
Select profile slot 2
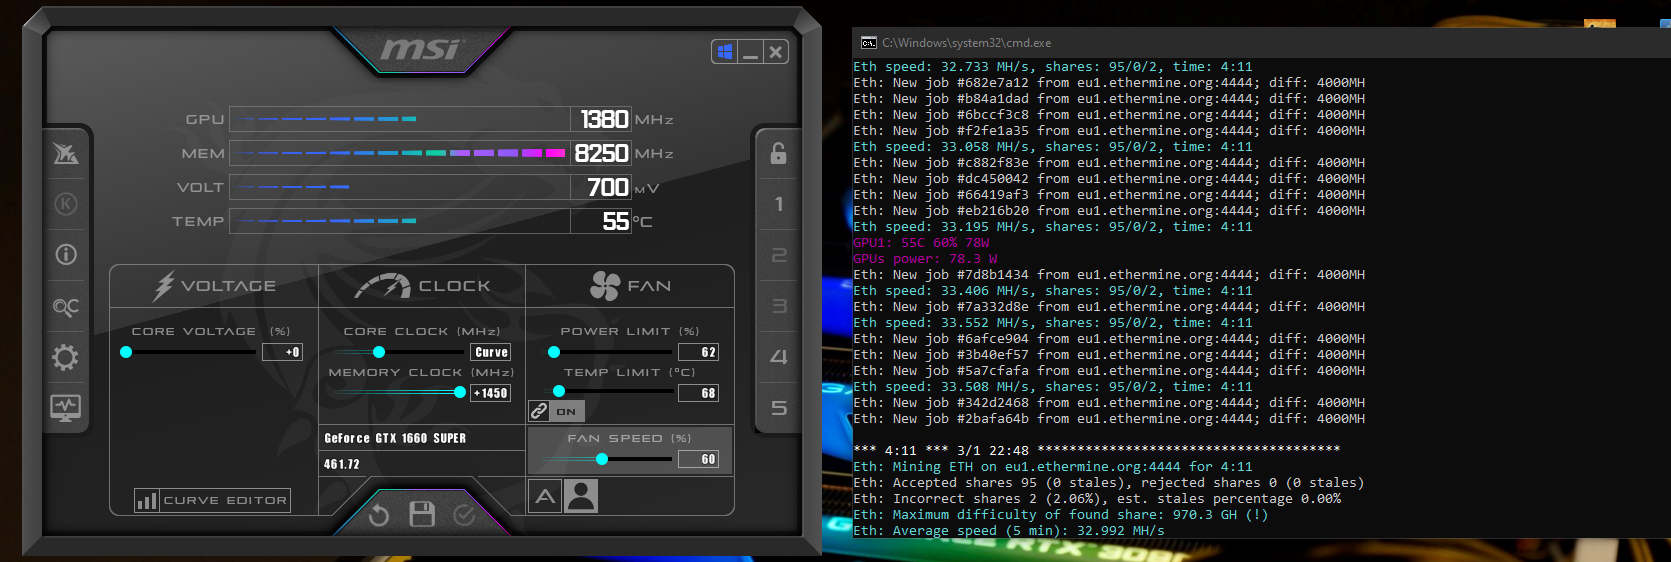click(778, 255)
